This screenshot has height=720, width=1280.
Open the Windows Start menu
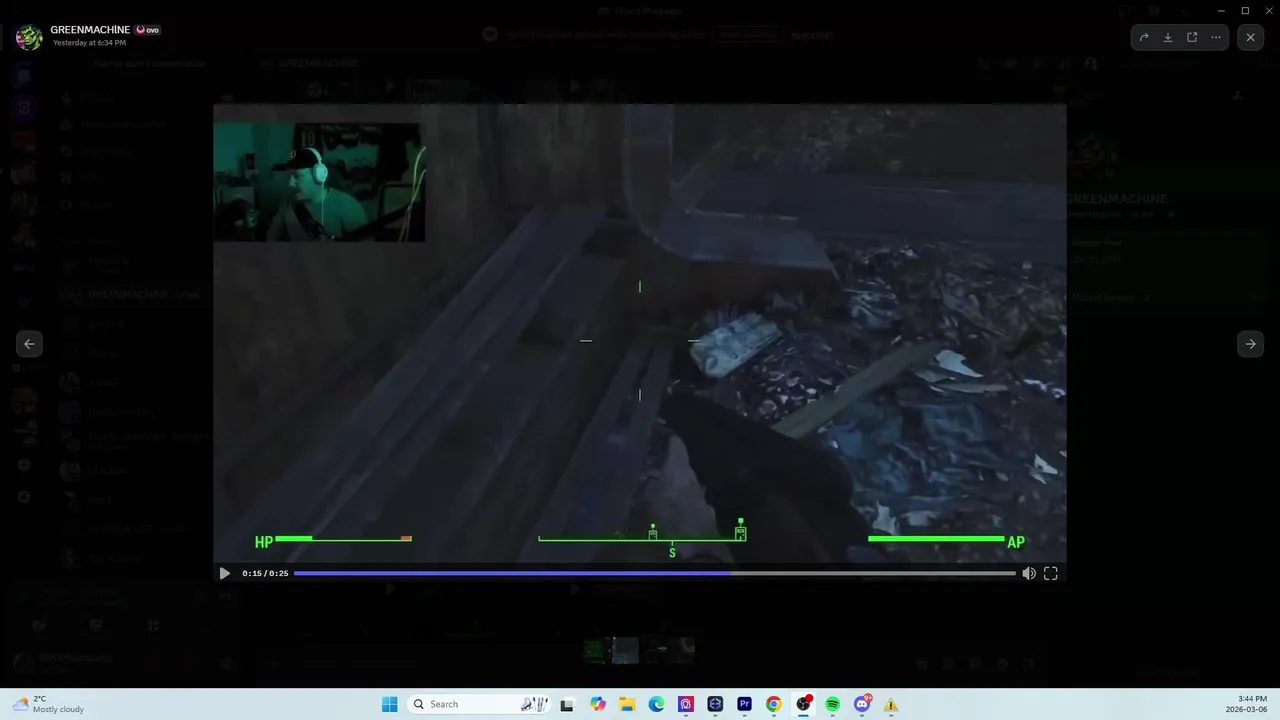pos(390,704)
